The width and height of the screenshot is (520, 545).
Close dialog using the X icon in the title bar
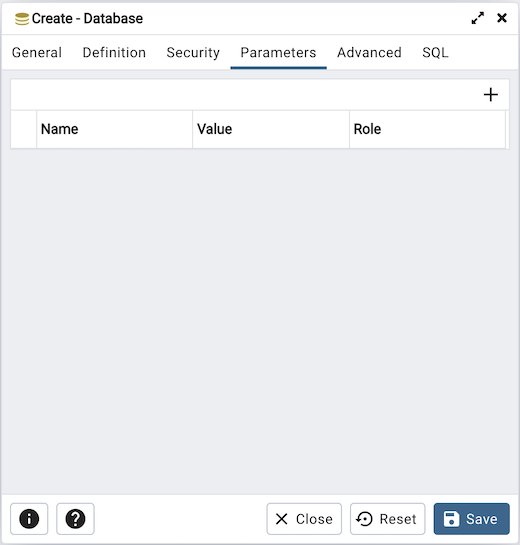click(502, 18)
